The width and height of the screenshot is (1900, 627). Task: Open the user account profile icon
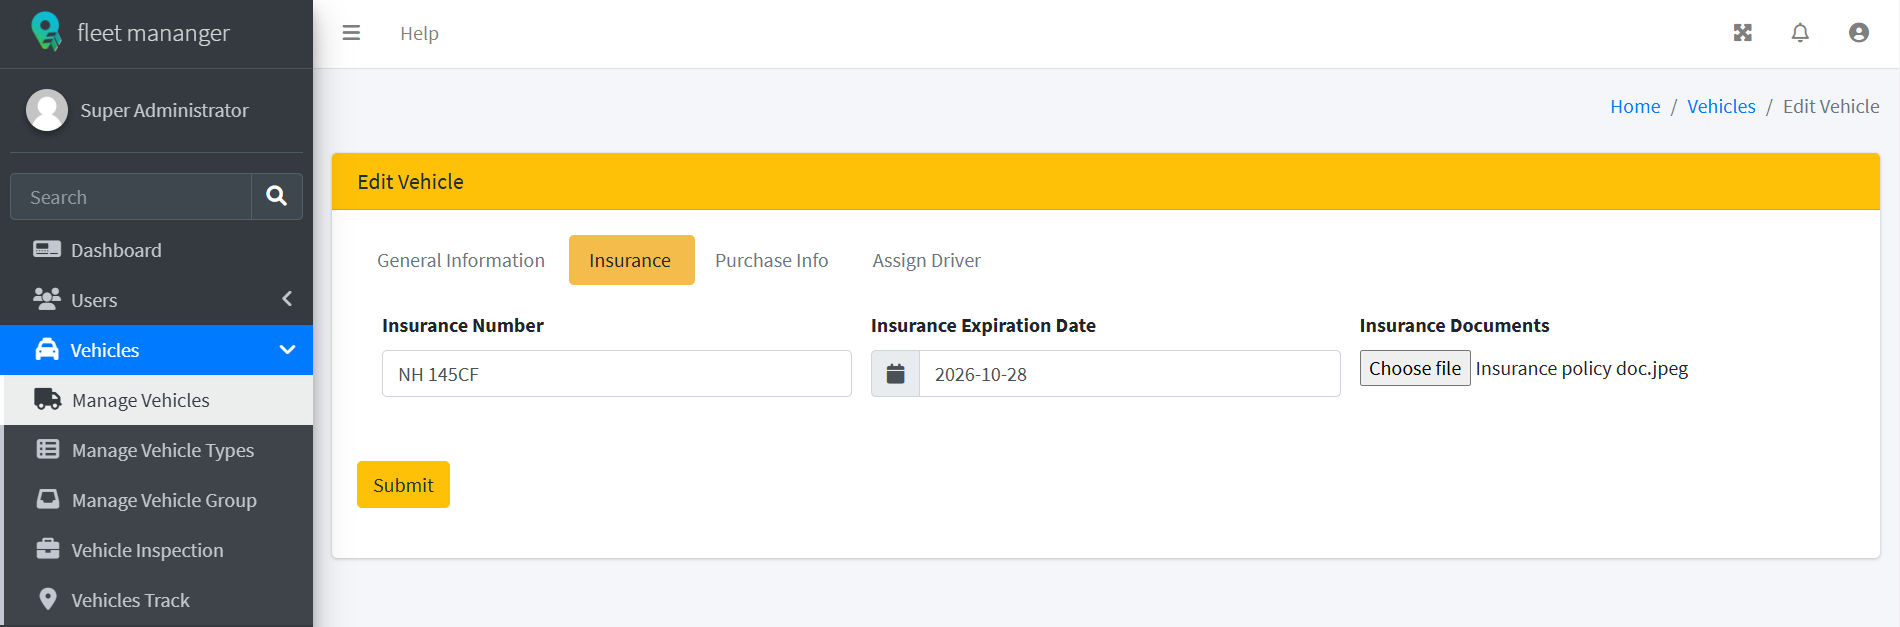pos(1858,33)
